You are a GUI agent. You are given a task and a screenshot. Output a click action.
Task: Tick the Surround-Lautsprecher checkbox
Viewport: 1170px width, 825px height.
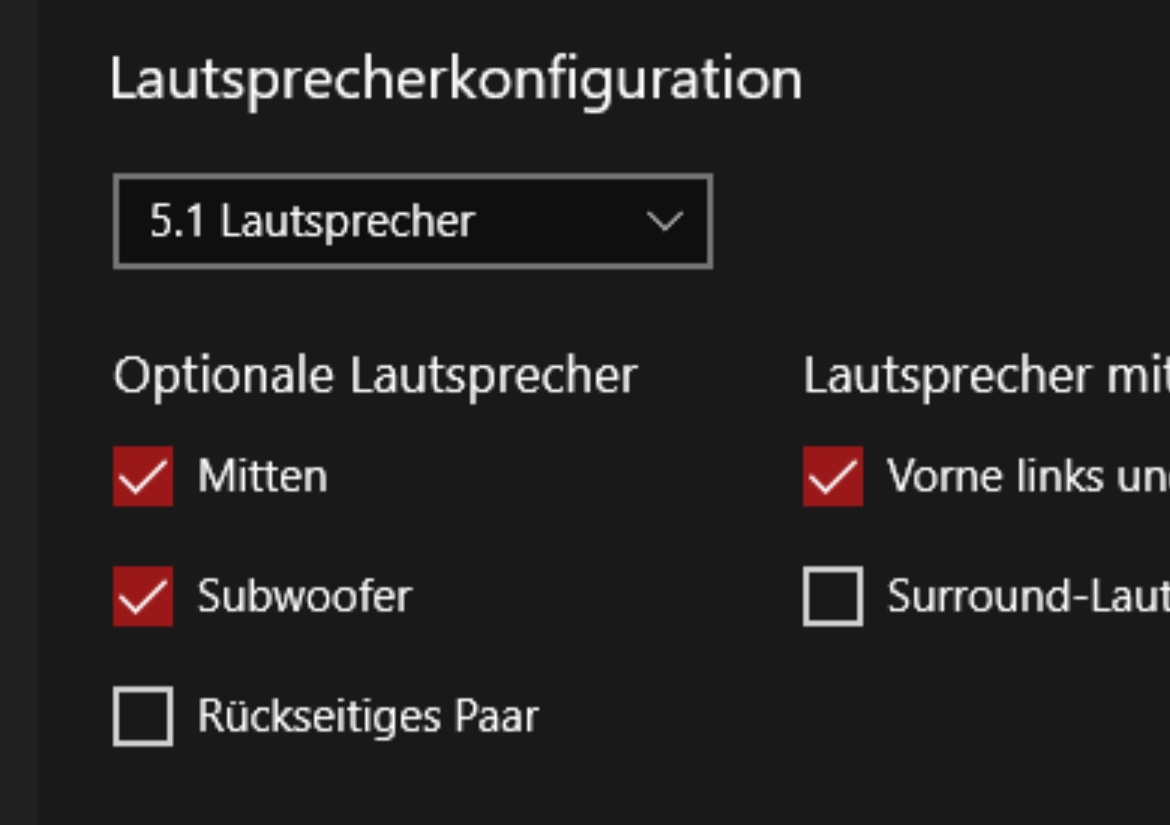833,596
